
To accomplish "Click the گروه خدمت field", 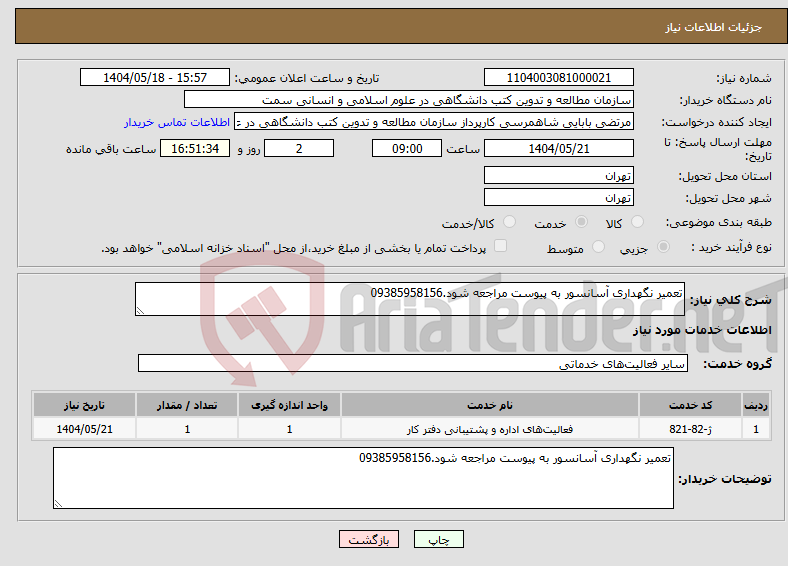I will (x=413, y=363).
